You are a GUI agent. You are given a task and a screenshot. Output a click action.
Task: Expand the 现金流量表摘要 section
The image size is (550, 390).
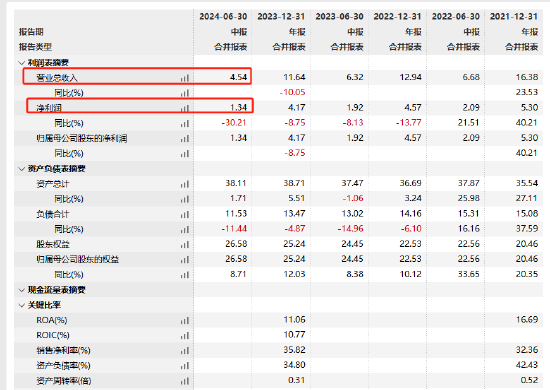pos(21,290)
